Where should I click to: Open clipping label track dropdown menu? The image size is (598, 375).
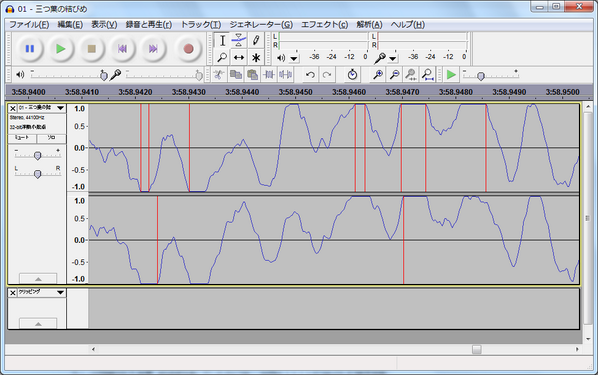(x=60, y=293)
